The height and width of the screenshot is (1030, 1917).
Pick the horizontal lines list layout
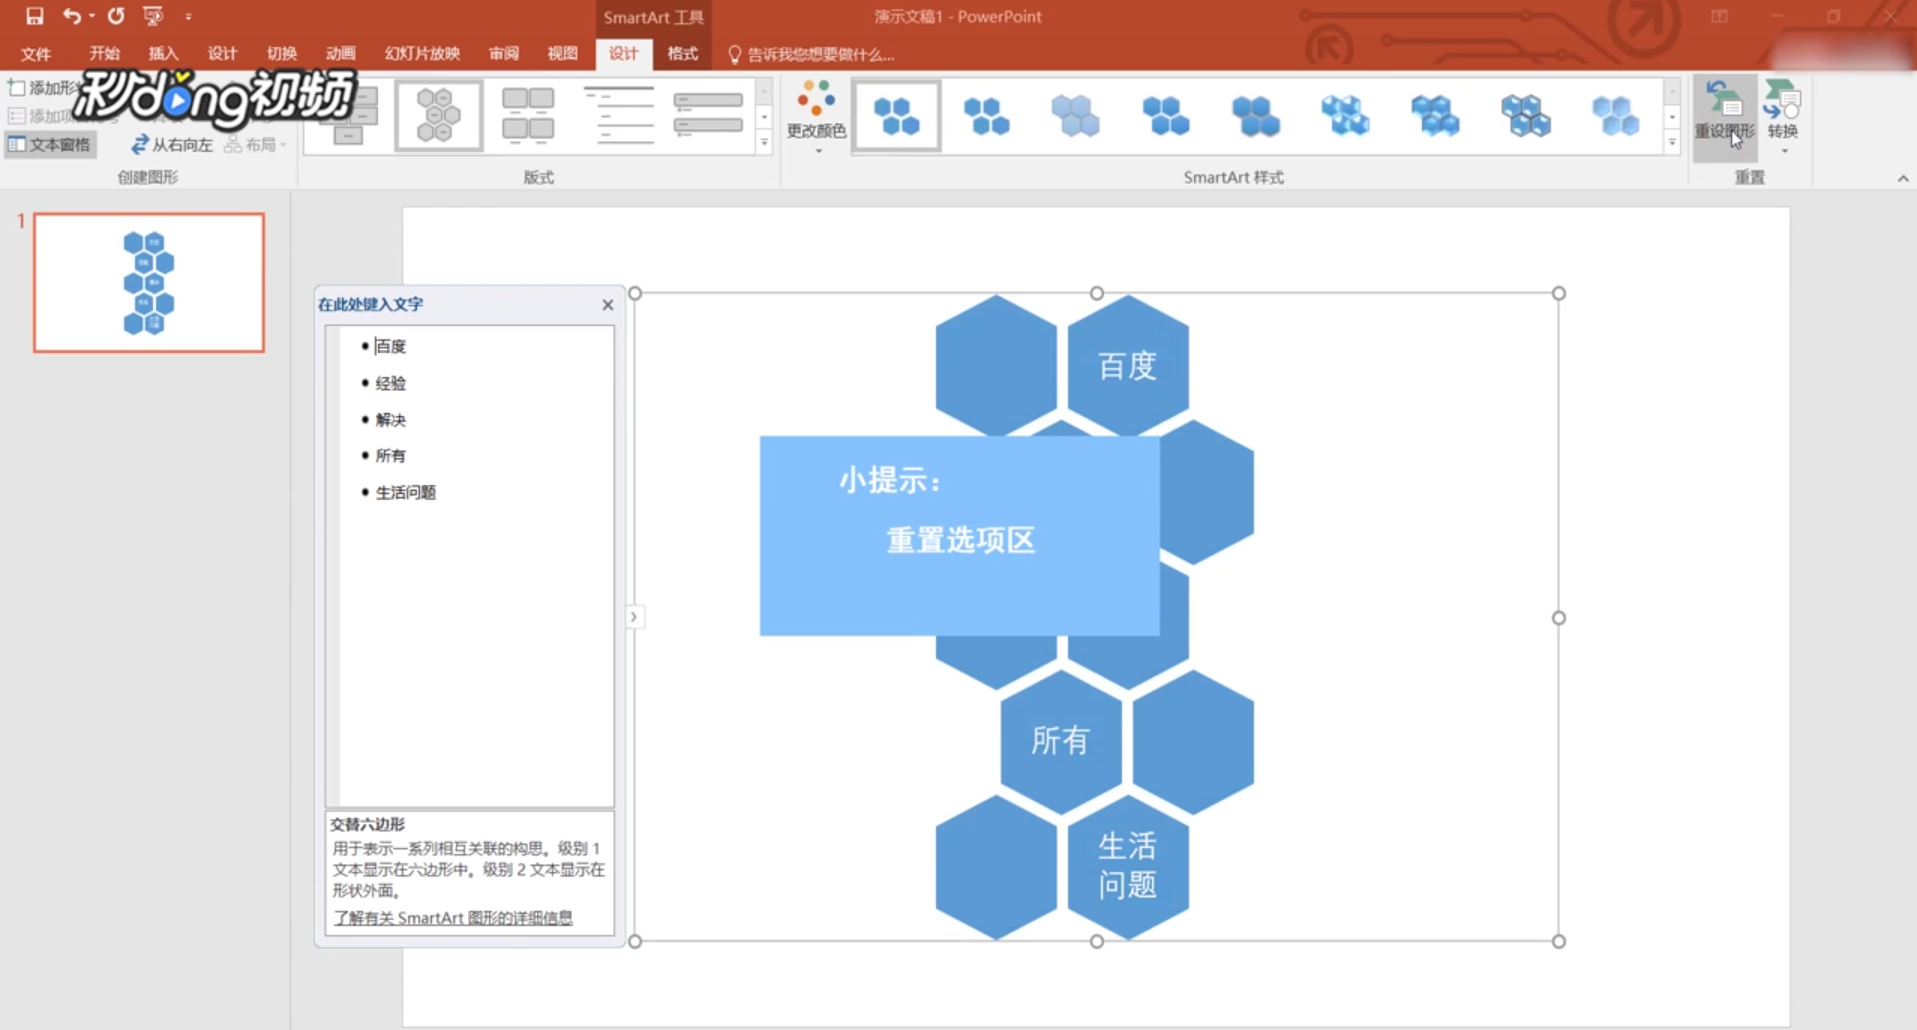pyautogui.click(x=618, y=116)
